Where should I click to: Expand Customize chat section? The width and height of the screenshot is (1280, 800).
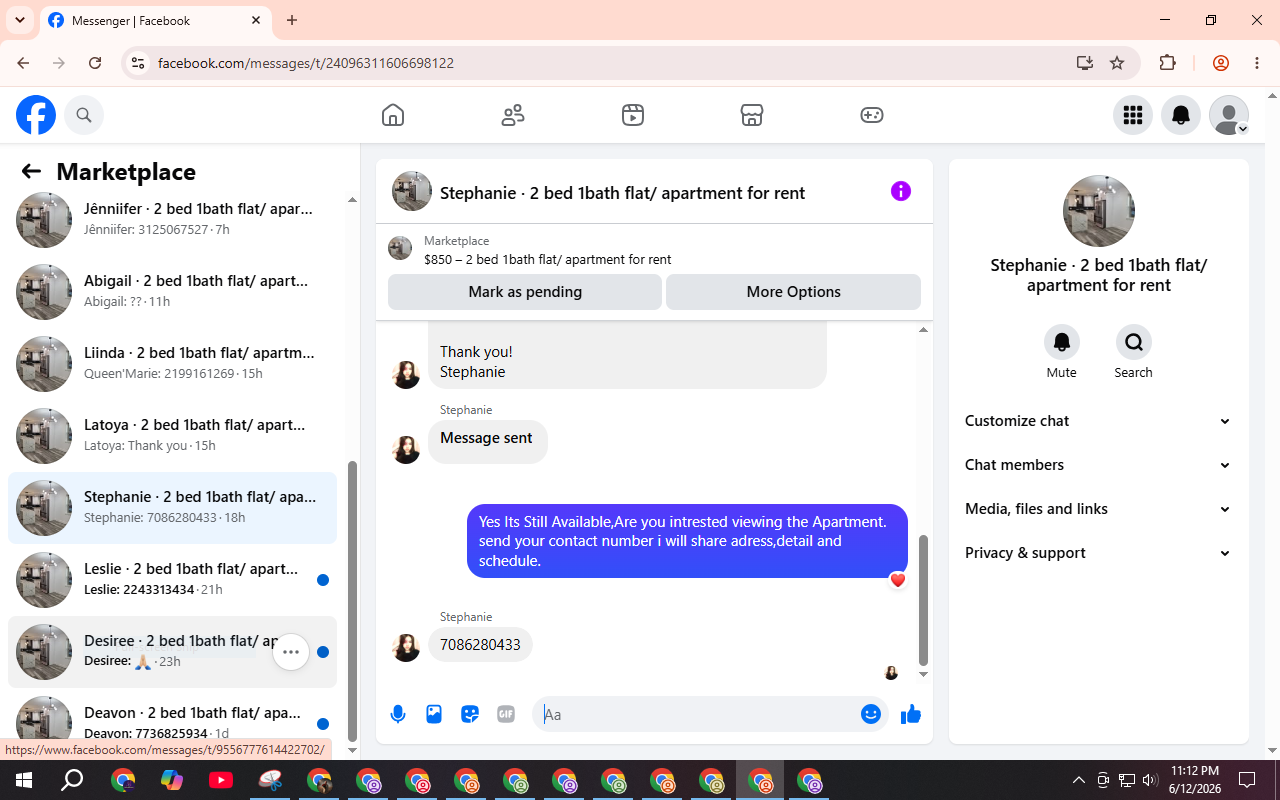coord(1098,421)
